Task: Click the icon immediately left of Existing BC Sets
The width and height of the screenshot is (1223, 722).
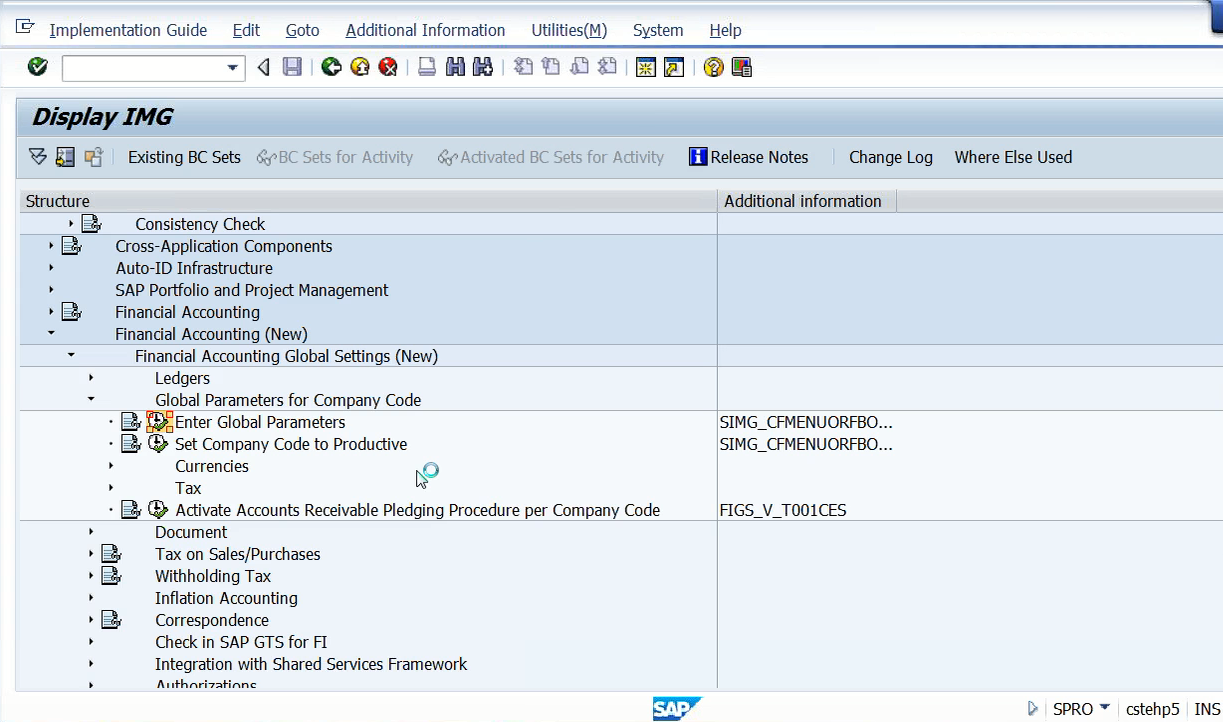Action: tap(94, 157)
